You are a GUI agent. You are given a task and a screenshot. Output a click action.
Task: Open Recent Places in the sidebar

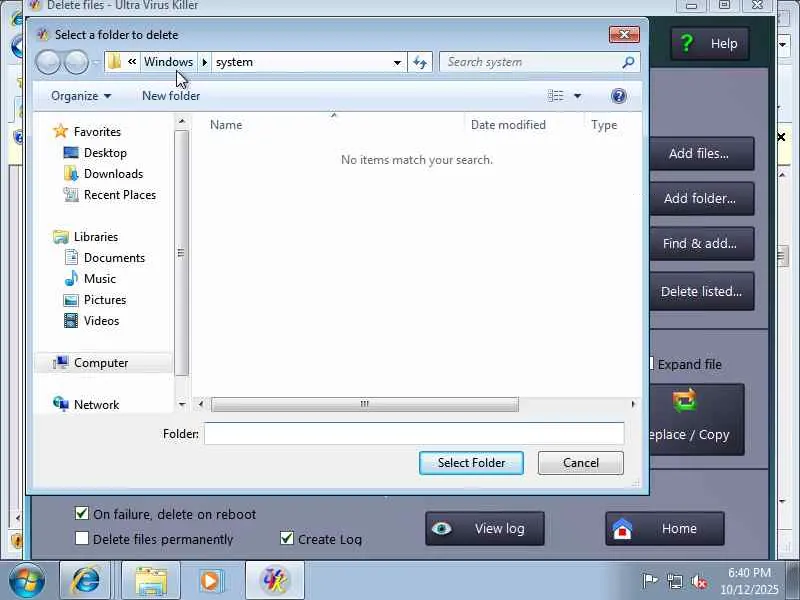tap(120, 194)
